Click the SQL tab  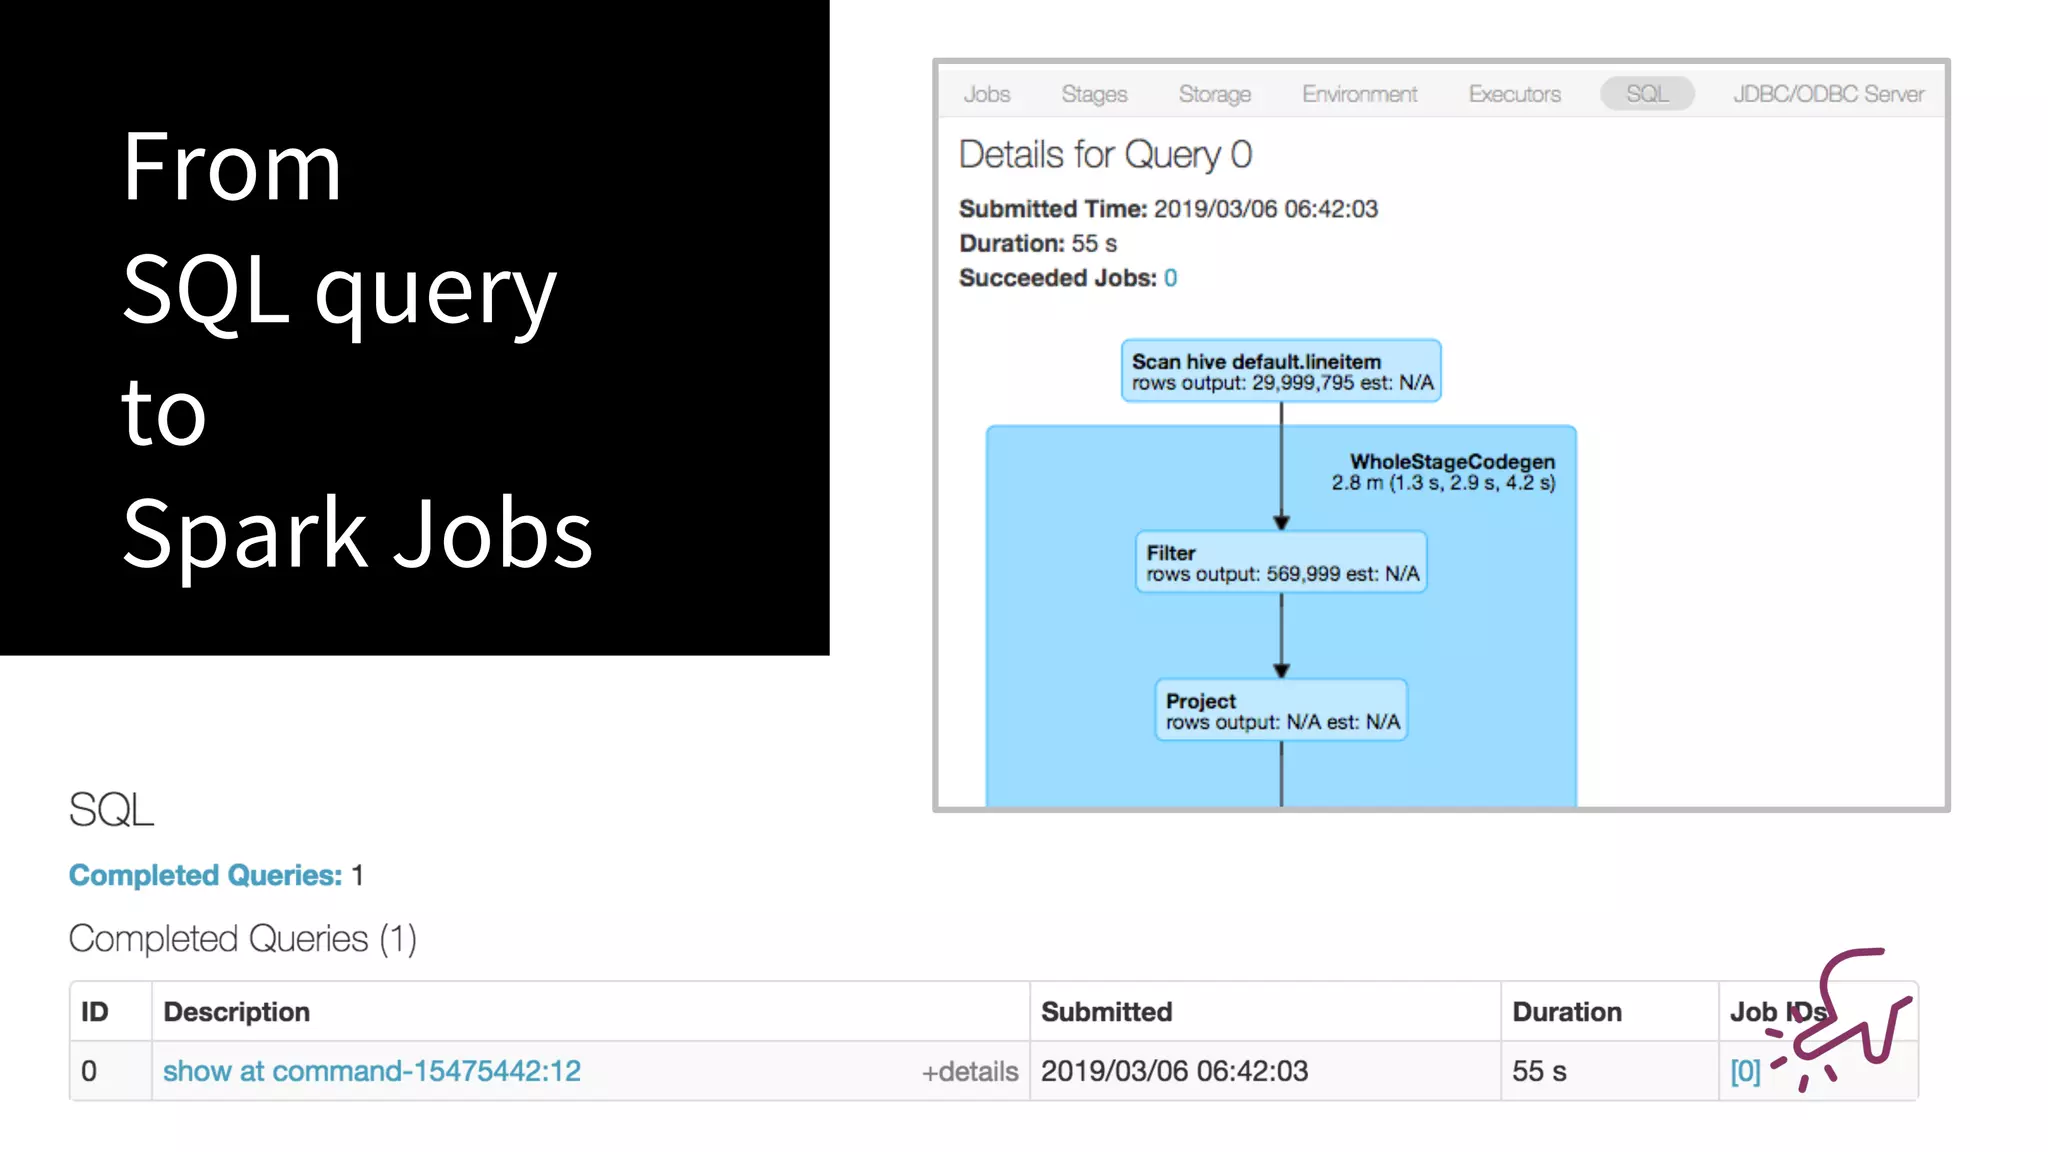[1647, 94]
